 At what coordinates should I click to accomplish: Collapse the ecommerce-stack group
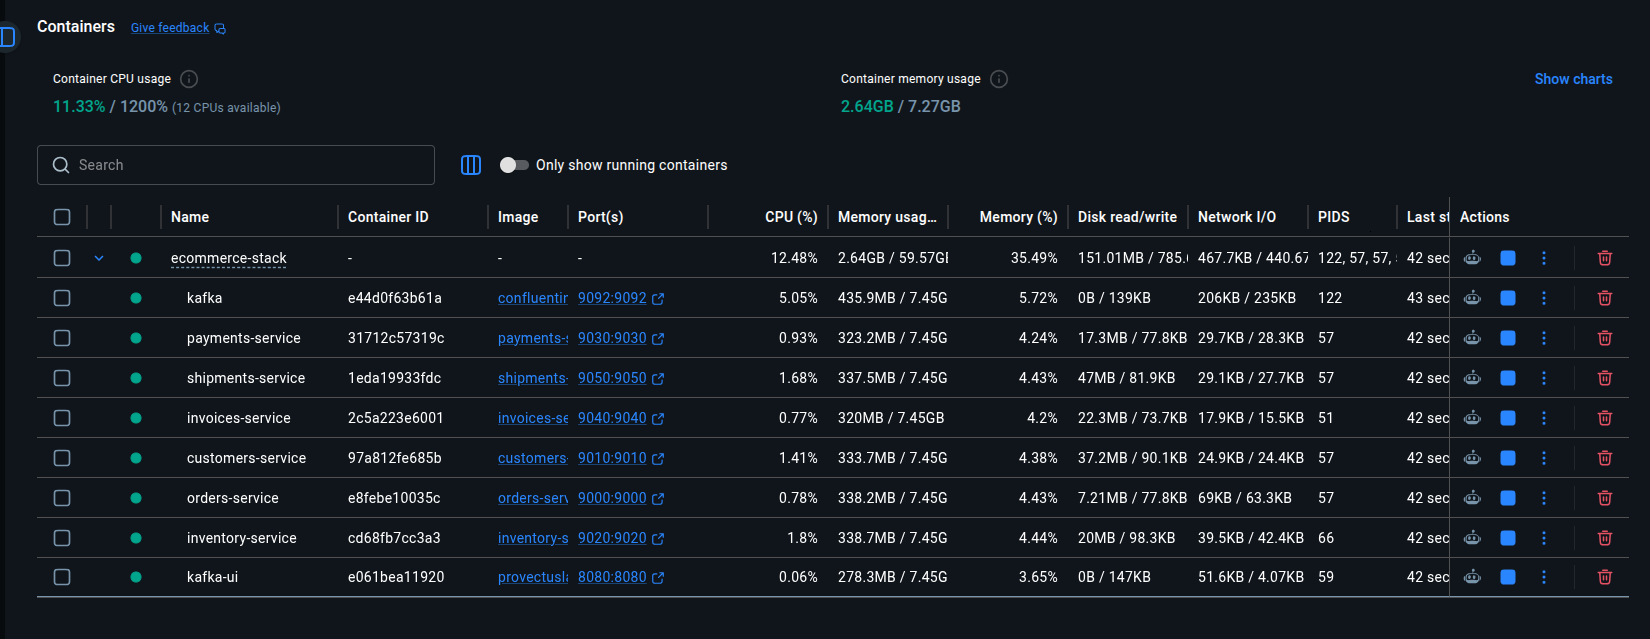pyautogui.click(x=99, y=258)
